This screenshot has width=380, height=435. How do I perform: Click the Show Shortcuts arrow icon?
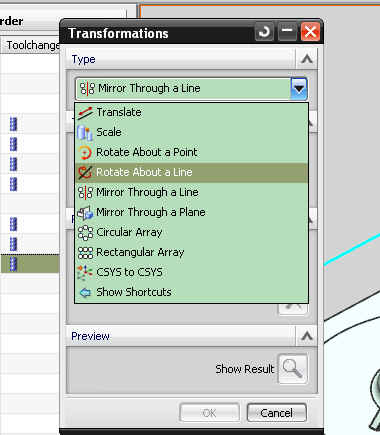(x=85, y=293)
